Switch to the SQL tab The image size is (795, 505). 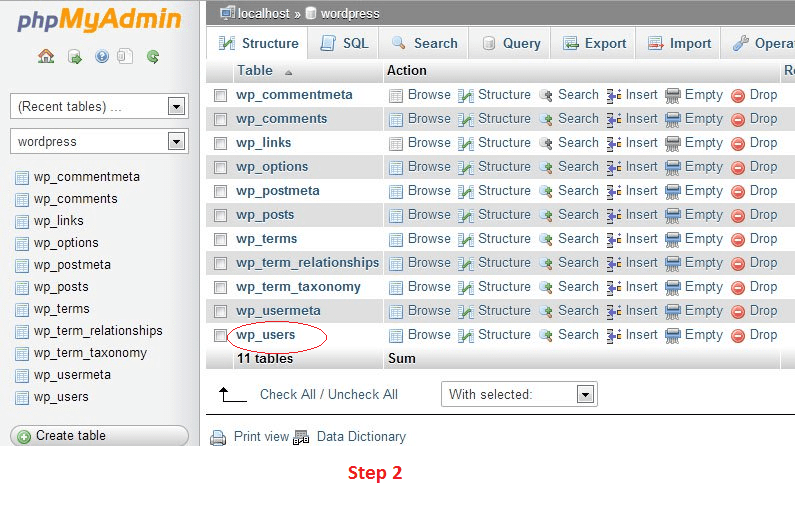tap(344, 44)
